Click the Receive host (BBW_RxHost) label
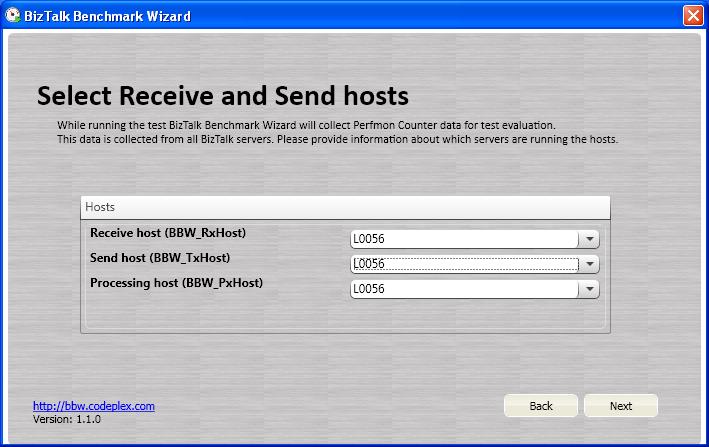 (168, 233)
